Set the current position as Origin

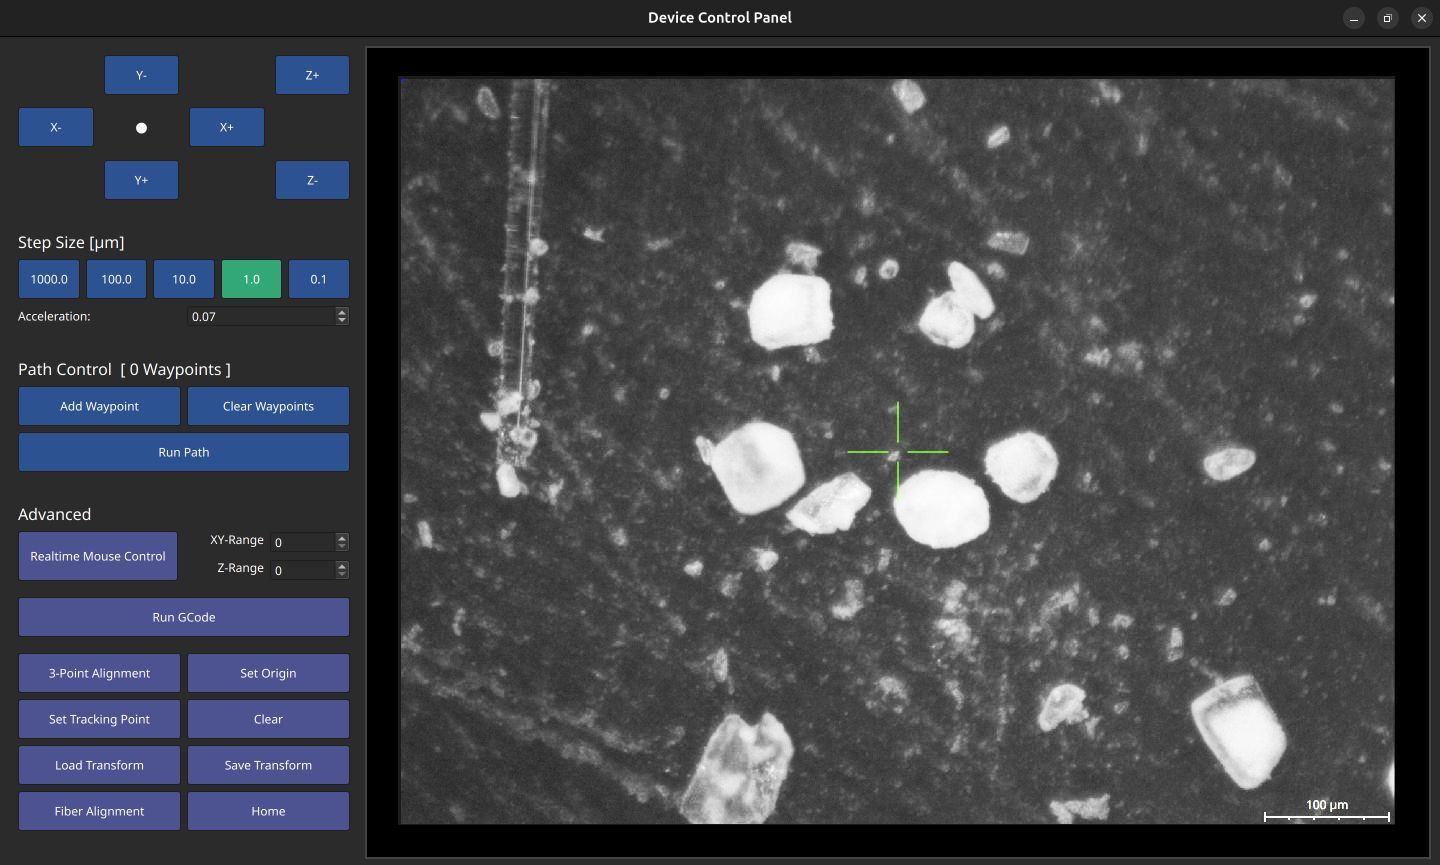pos(268,673)
